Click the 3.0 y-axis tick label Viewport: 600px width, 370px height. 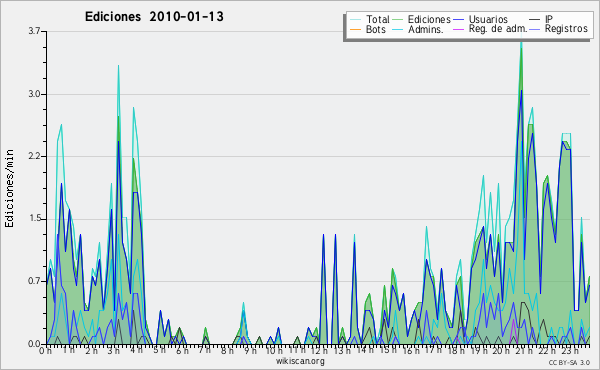[x=34, y=94]
